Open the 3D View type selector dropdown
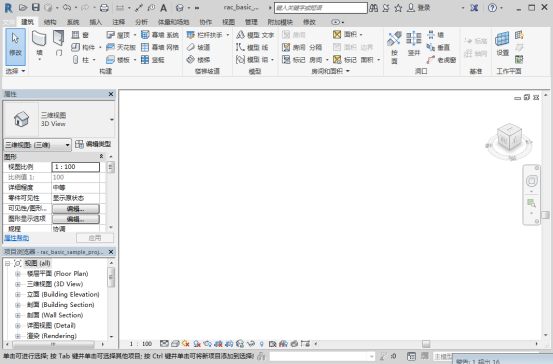Screen dimensions: 553x364 (x=111, y=120)
